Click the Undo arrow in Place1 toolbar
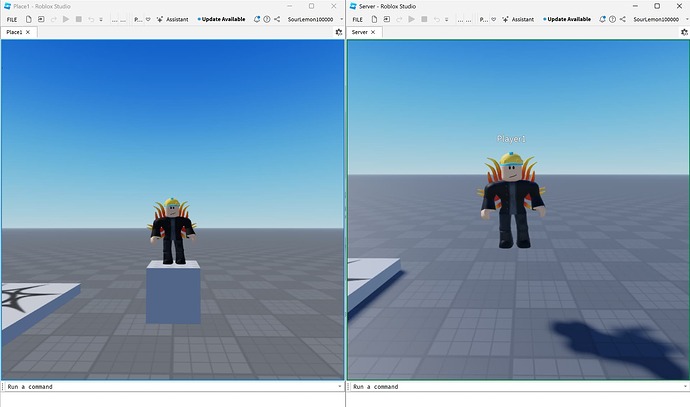 (x=91, y=19)
